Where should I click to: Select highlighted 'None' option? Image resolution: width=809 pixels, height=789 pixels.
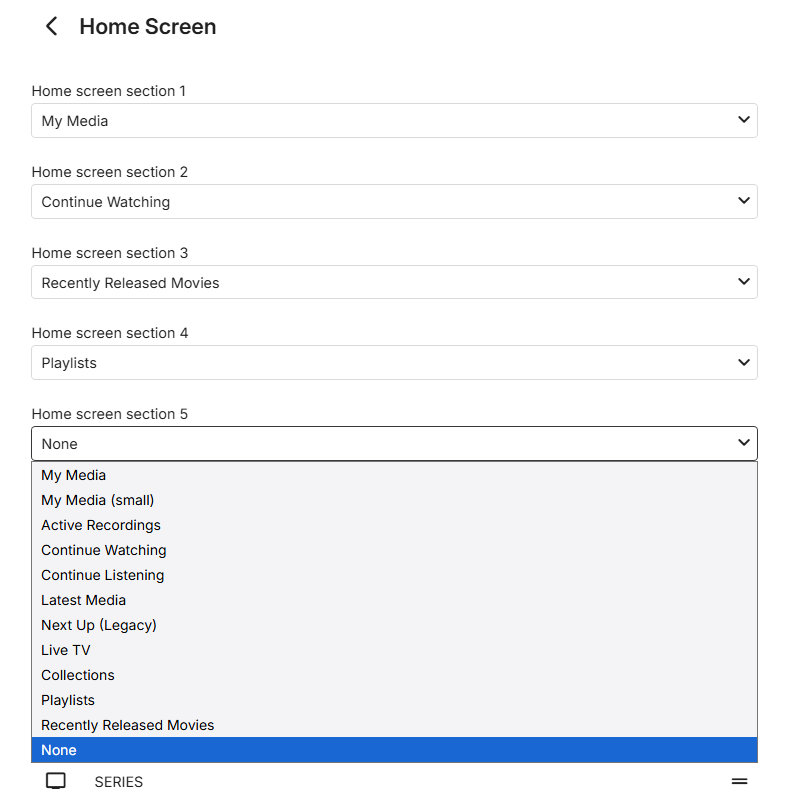tap(60, 750)
